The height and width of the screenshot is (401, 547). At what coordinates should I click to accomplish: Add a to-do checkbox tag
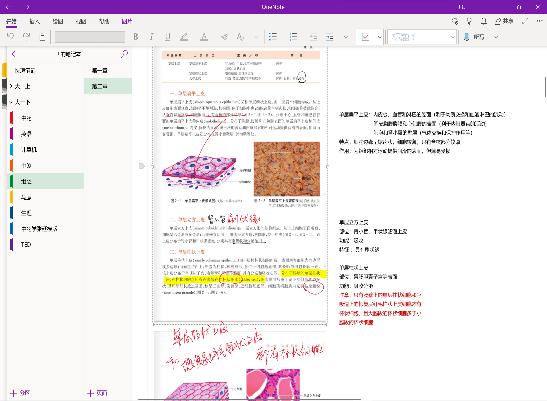click(x=365, y=37)
